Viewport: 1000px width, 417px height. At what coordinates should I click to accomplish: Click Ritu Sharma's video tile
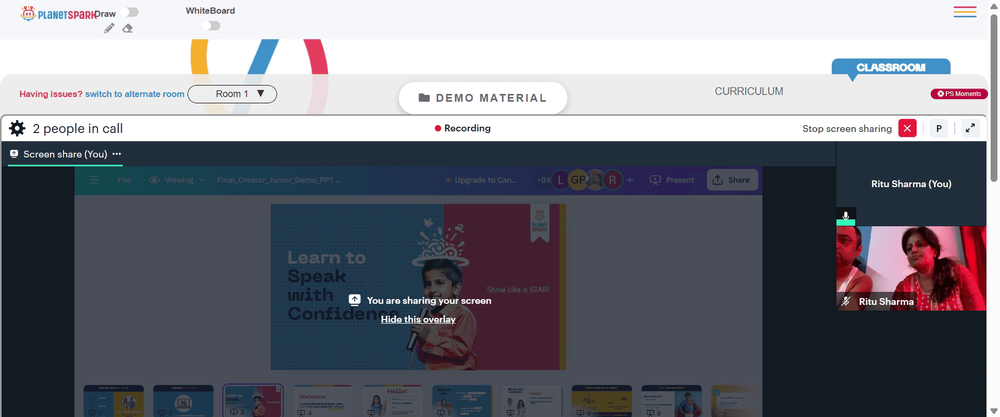pyautogui.click(x=911, y=268)
